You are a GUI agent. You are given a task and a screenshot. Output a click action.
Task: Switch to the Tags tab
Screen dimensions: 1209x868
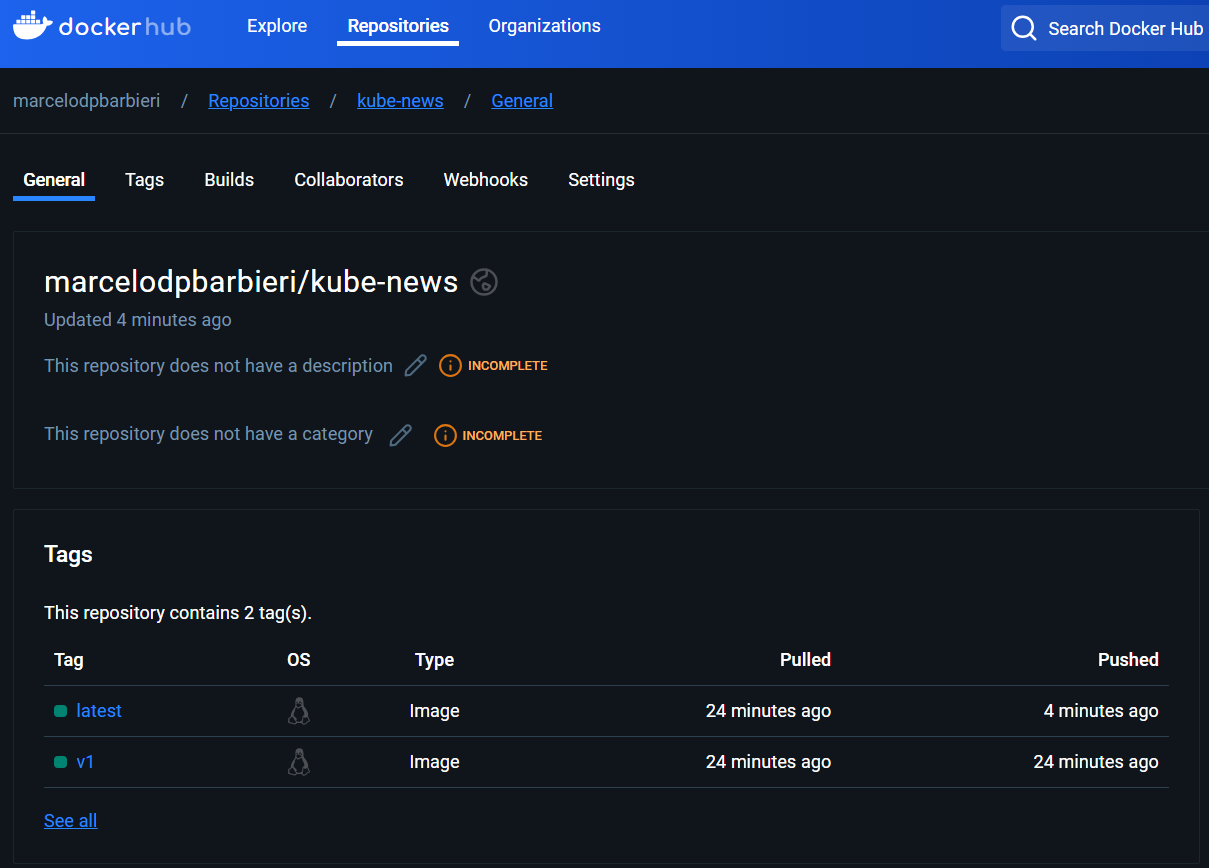click(144, 180)
